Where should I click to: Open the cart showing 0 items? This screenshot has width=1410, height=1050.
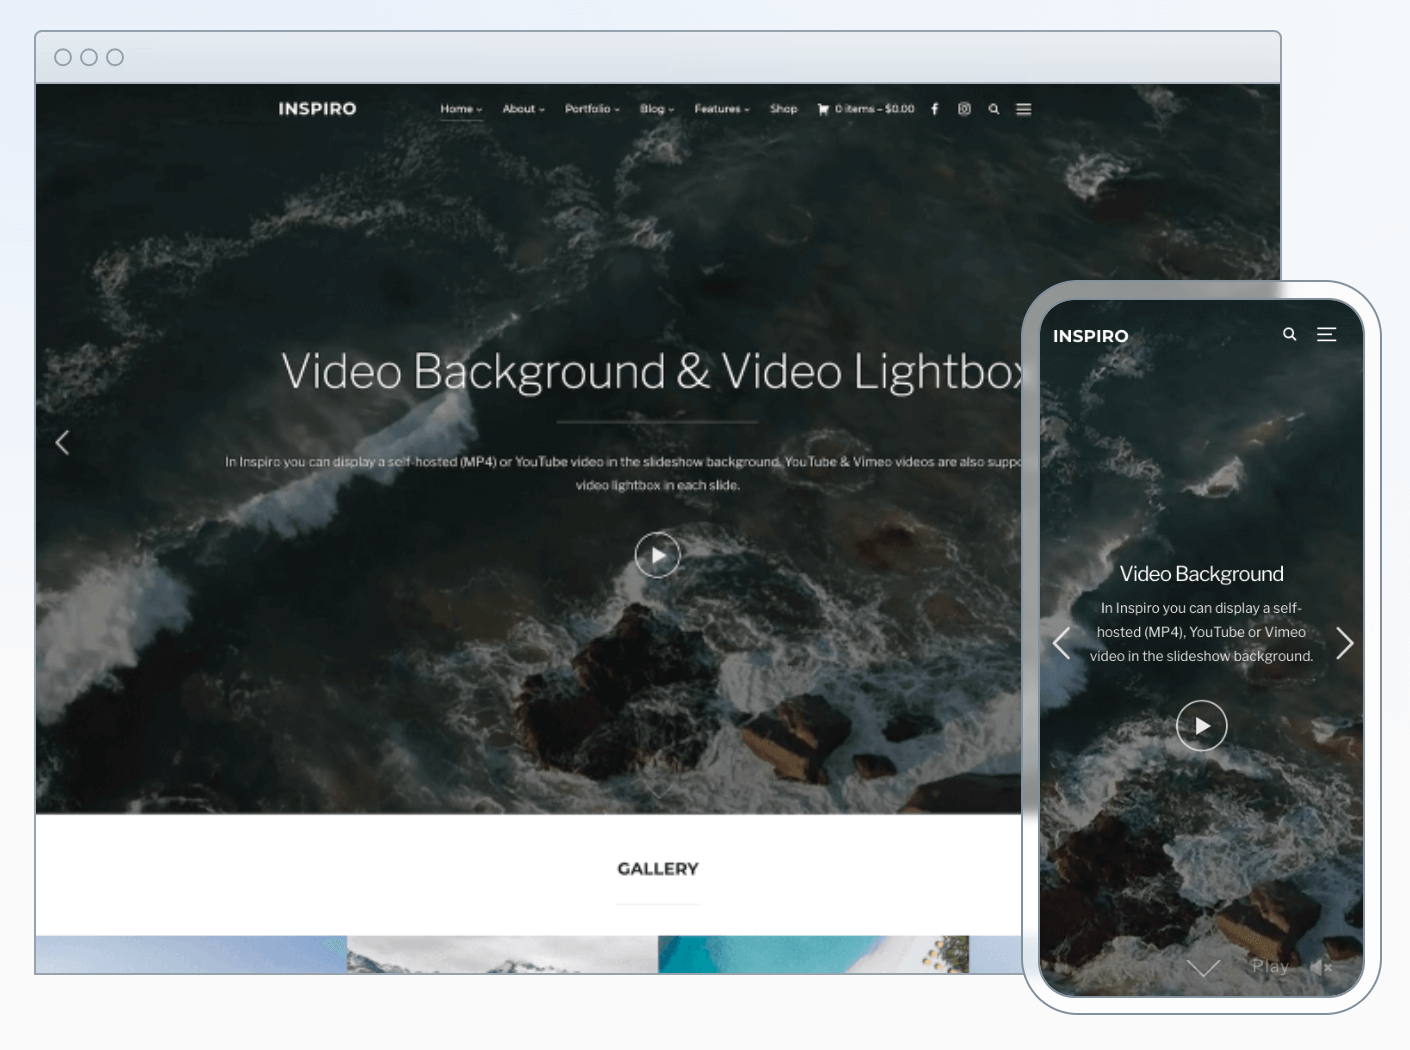866,109
